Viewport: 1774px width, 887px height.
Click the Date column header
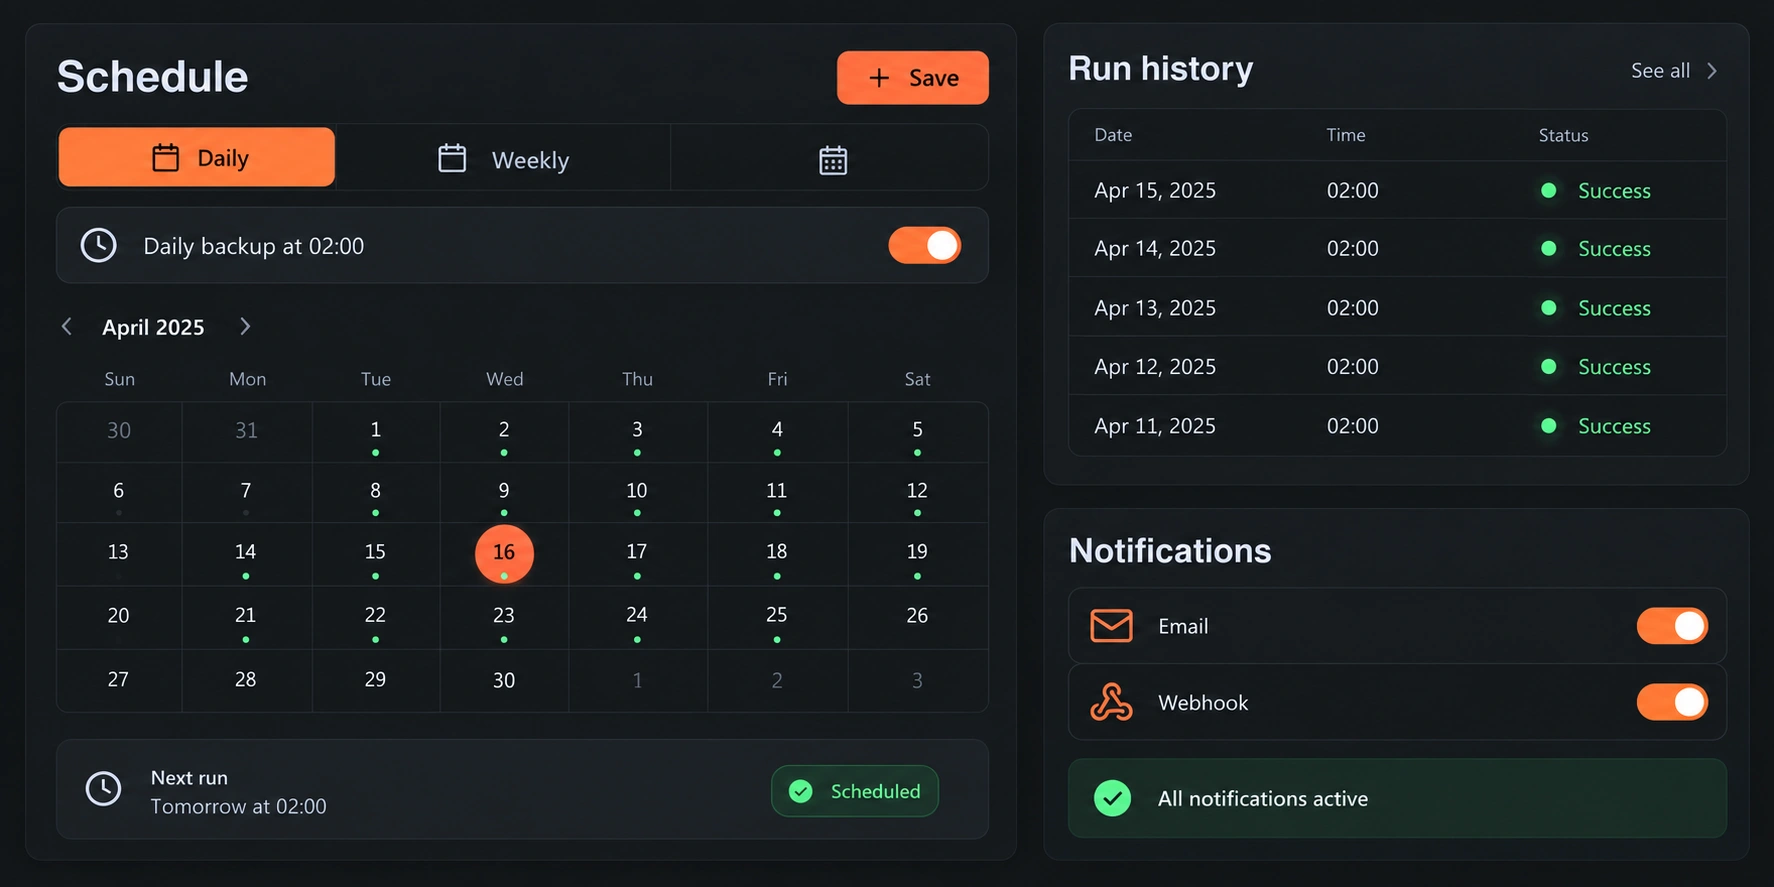pos(1113,135)
